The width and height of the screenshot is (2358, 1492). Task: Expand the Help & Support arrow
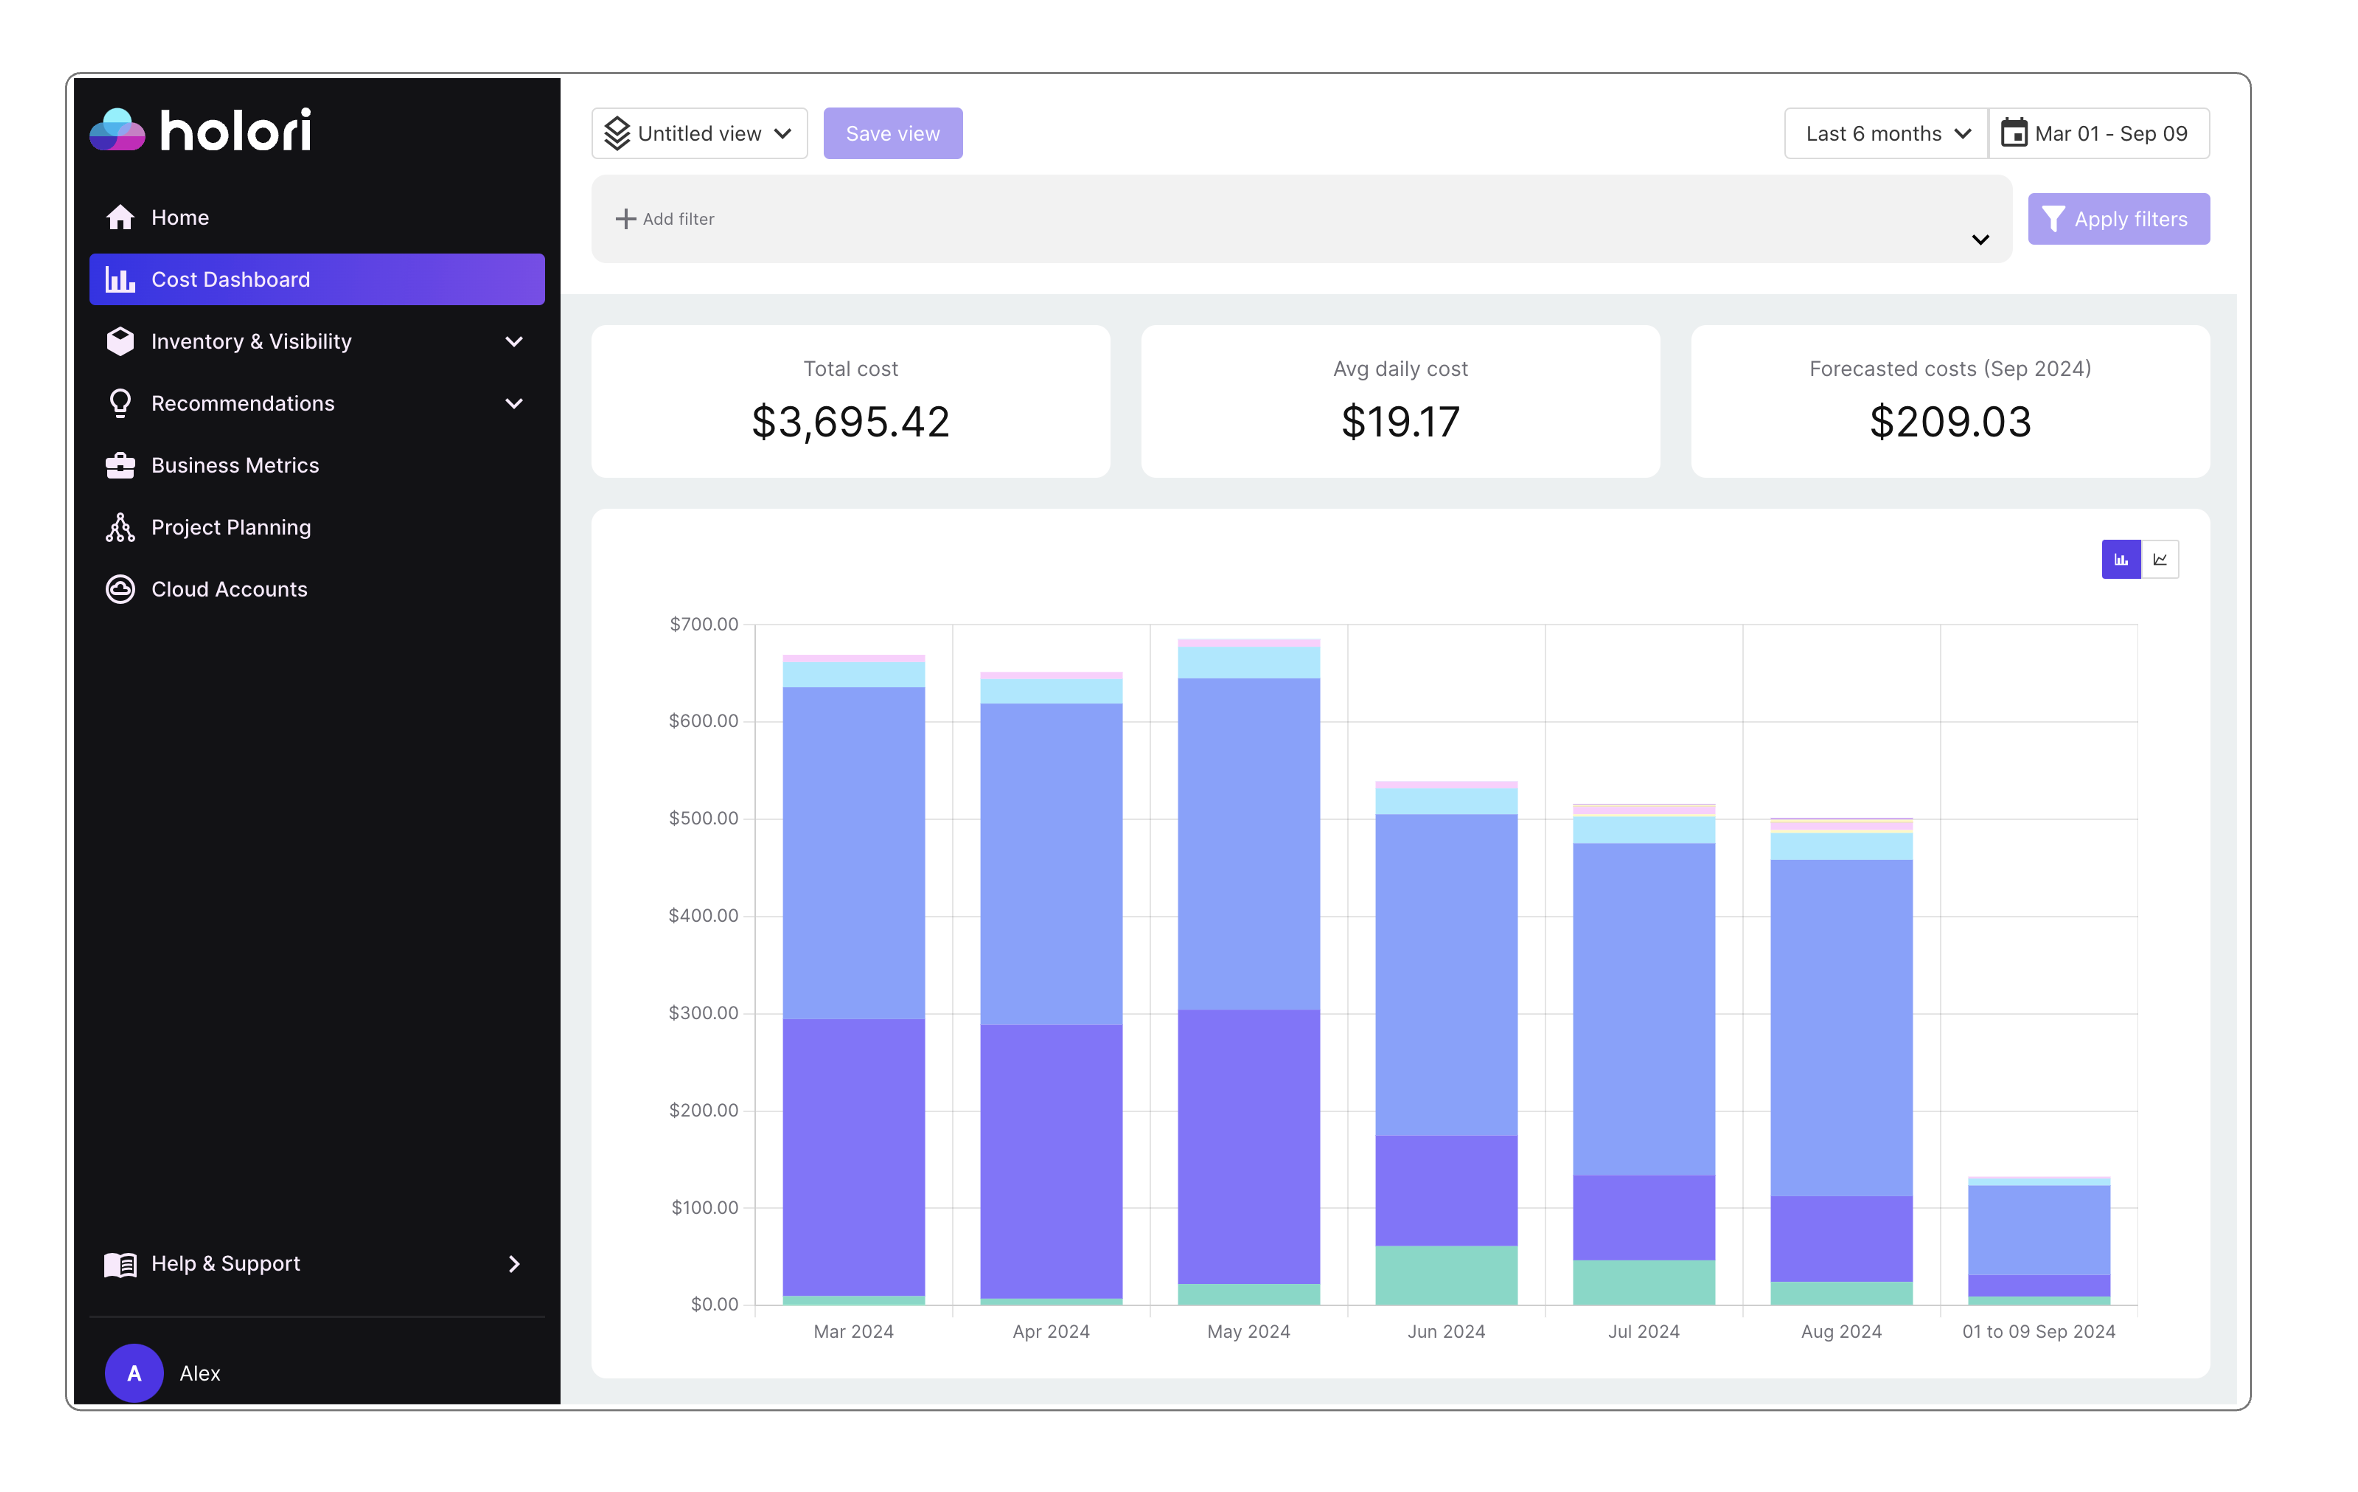(514, 1264)
